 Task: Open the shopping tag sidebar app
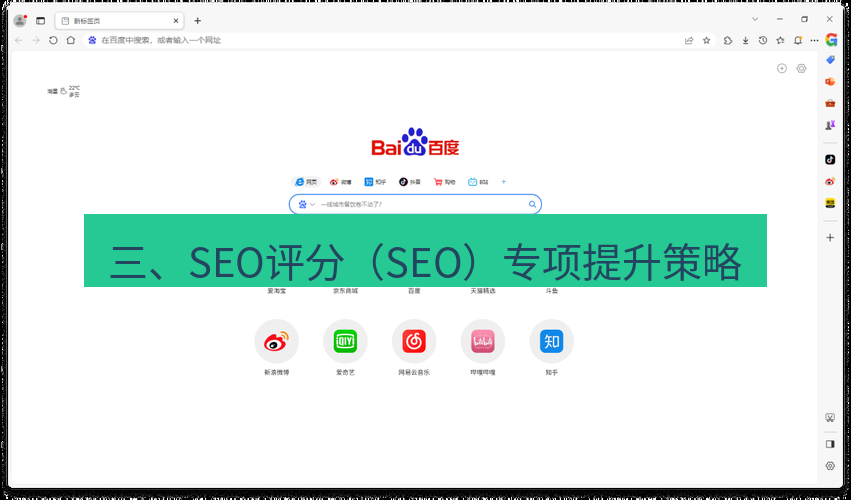[830, 60]
